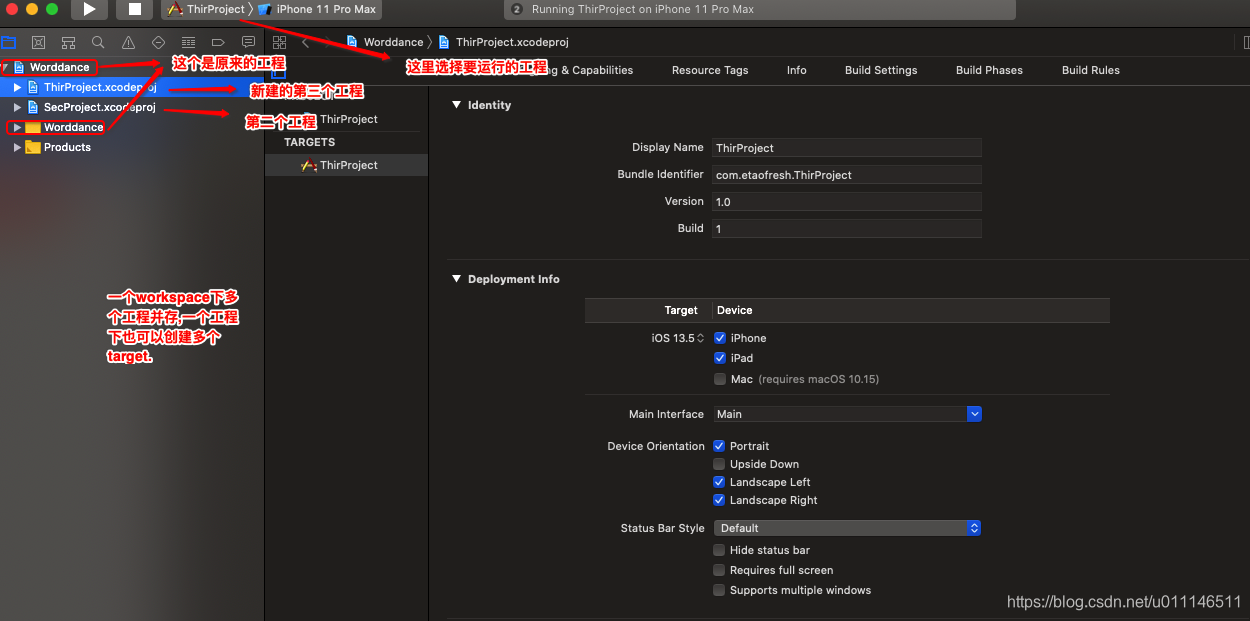Click the Build number field
Image resolution: width=1250 pixels, height=621 pixels.
(847, 228)
